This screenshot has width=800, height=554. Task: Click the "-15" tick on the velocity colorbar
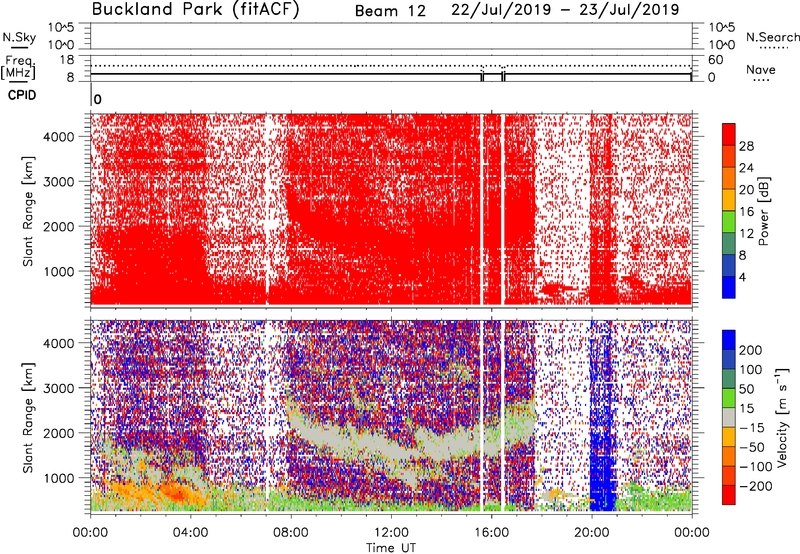click(x=752, y=428)
